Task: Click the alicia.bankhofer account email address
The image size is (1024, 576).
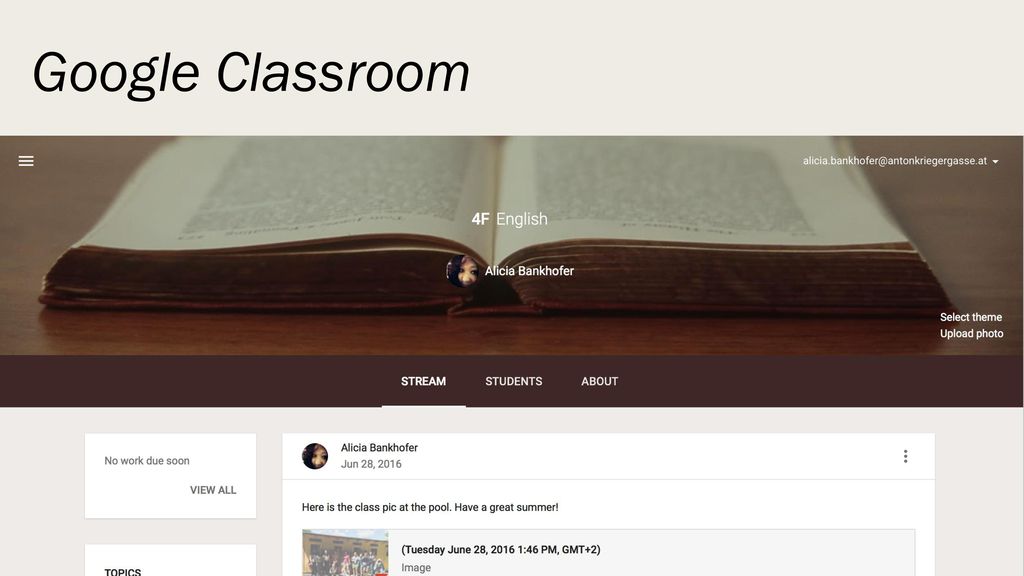Action: tap(895, 161)
